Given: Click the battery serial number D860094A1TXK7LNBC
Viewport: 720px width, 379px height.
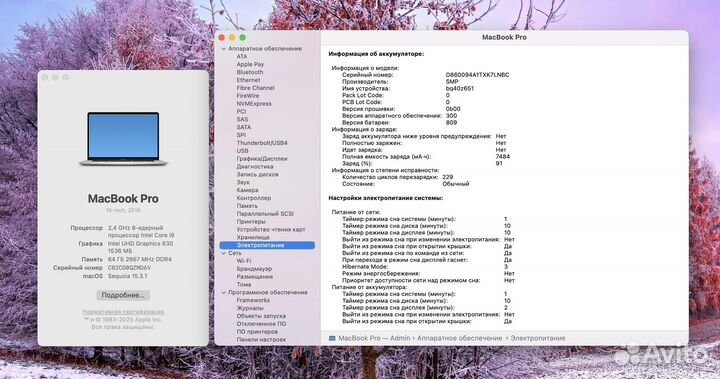Looking at the screenshot, I should point(477,75).
